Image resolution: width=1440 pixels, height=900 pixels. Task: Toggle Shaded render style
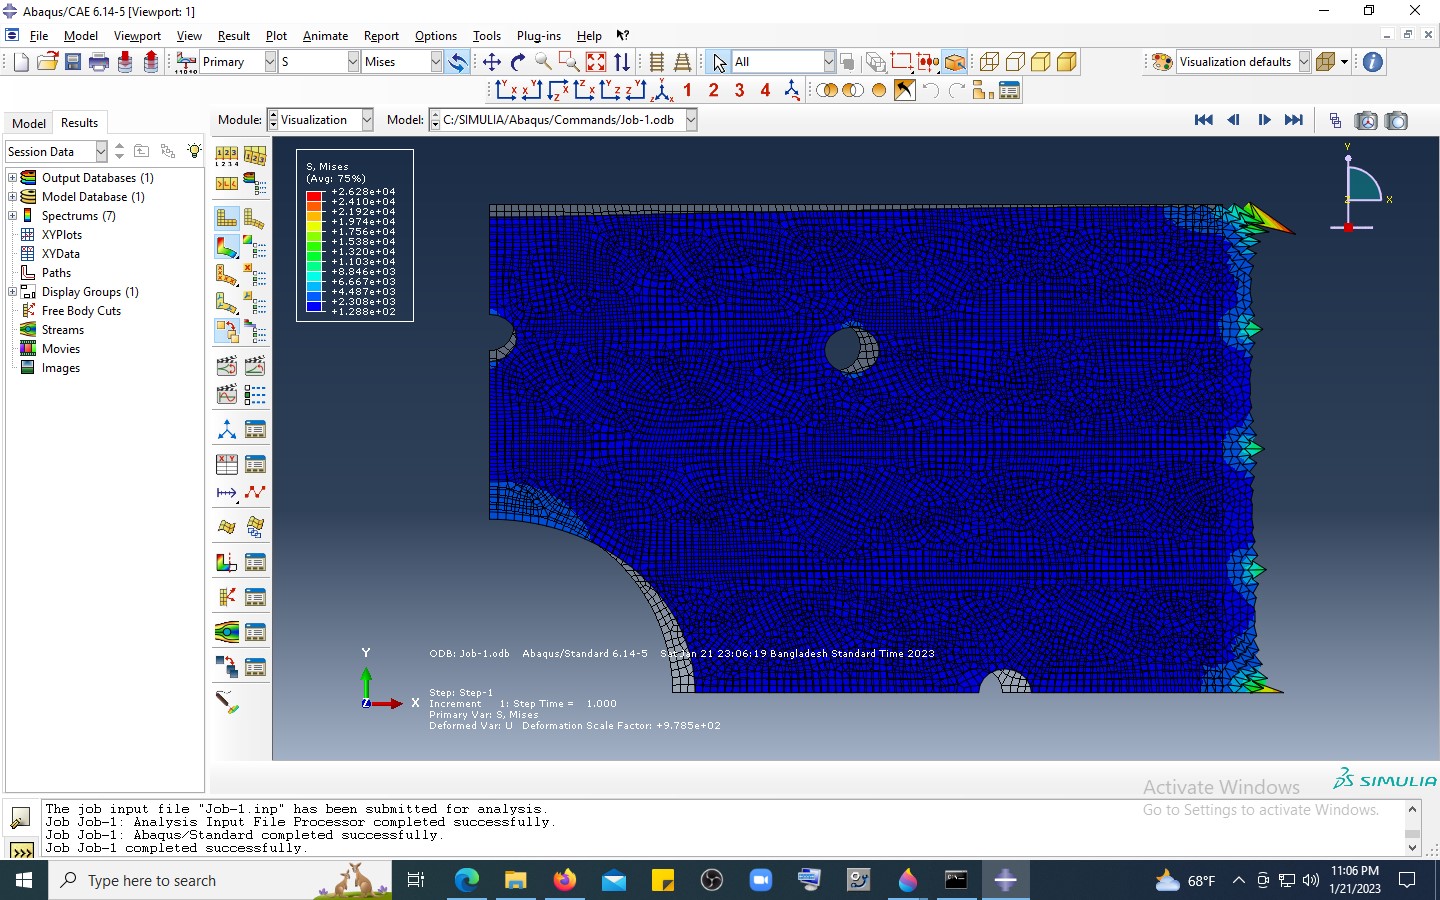pyautogui.click(x=1067, y=62)
